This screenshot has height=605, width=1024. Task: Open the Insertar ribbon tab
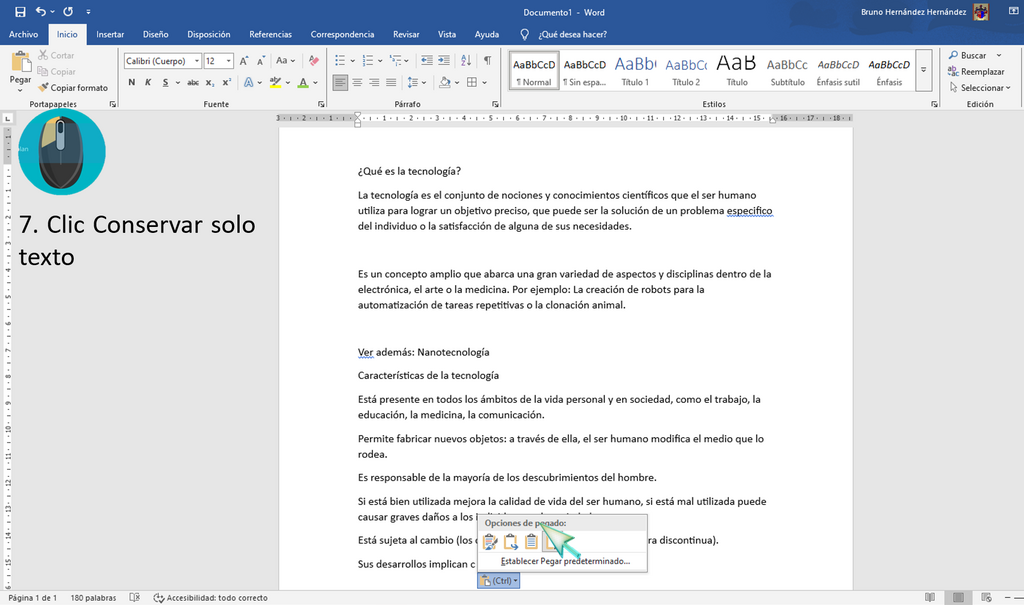[x=110, y=35]
